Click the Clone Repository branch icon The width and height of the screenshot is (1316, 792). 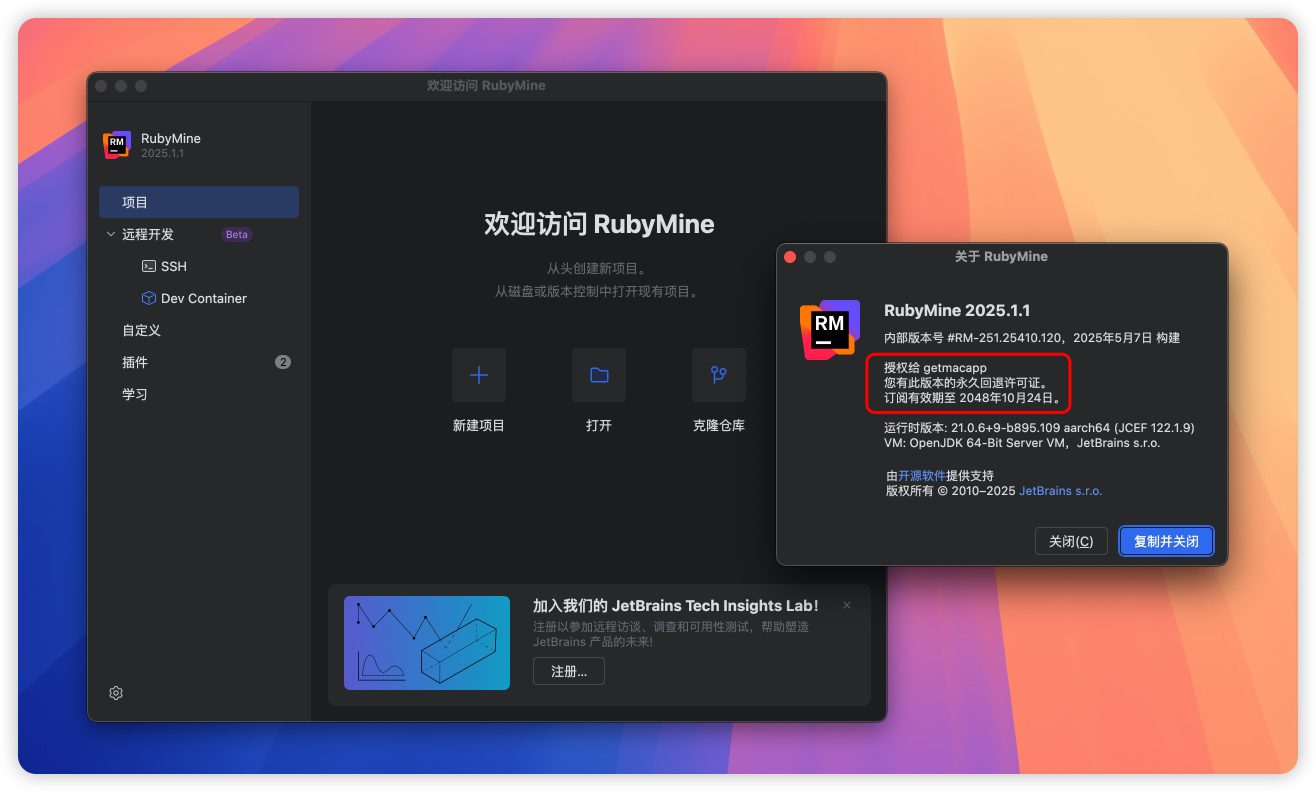tap(719, 375)
